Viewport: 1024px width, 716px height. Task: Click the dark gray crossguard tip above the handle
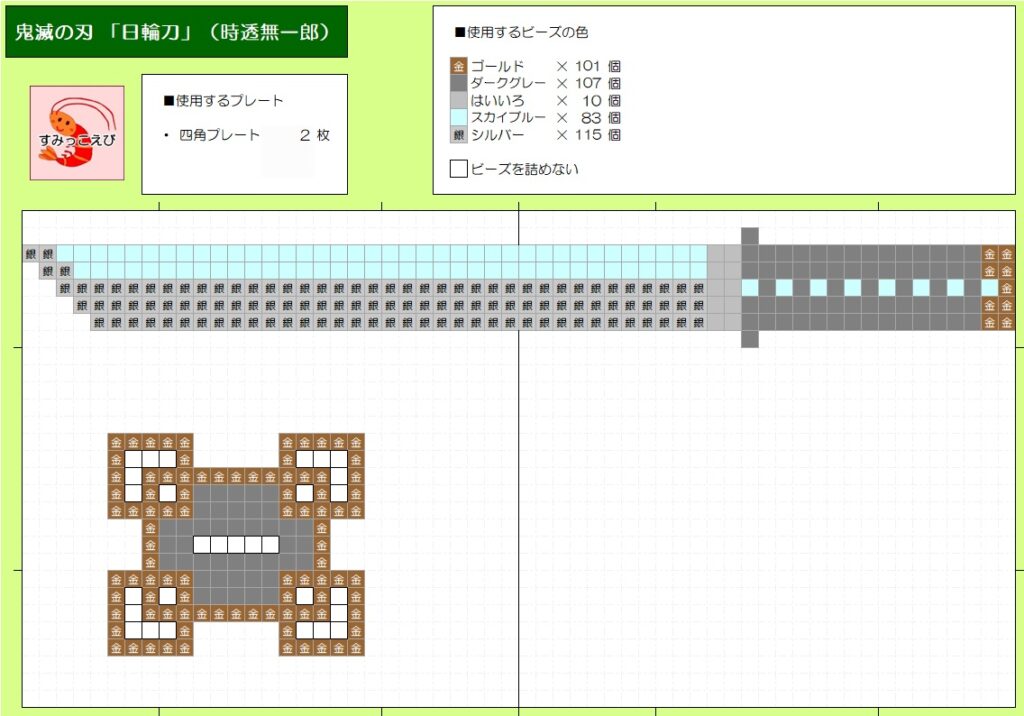pyautogui.click(x=750, y=236)
